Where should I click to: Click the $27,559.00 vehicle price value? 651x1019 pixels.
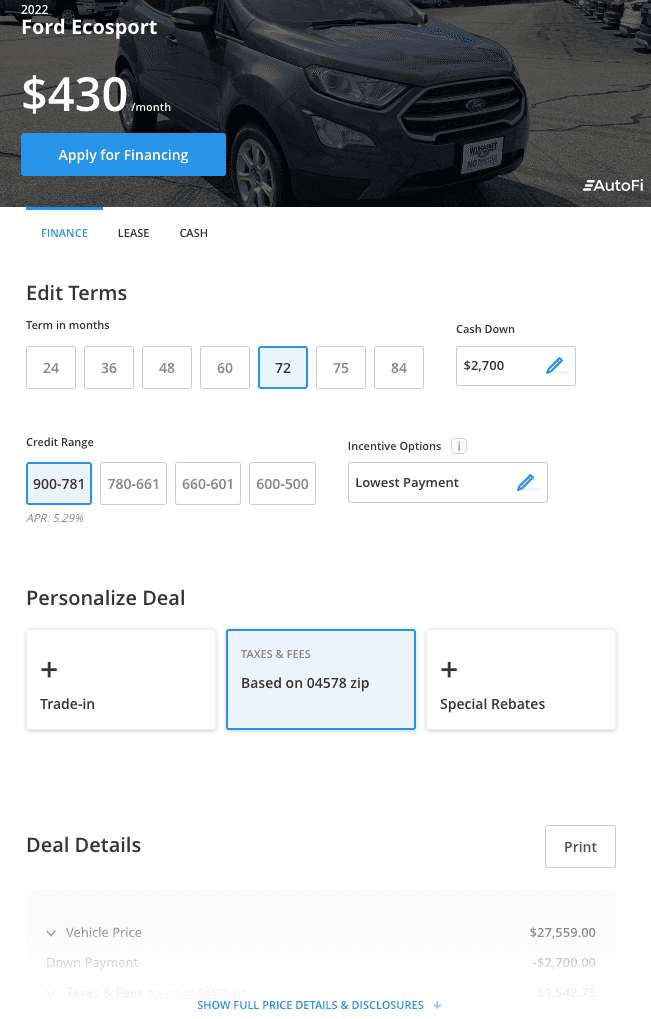[563, 933]
